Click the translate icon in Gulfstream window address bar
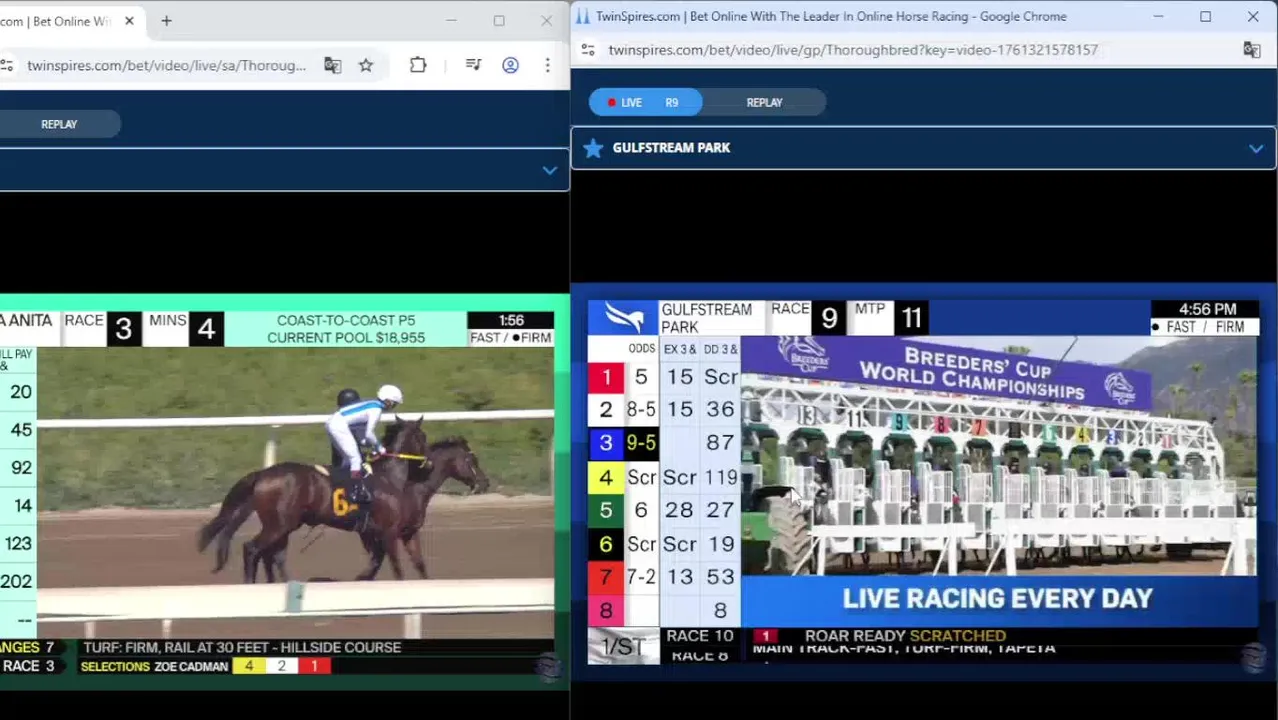Image resolution: width=1278 pixels, height=720 pixels. (x=1251, y=50)
